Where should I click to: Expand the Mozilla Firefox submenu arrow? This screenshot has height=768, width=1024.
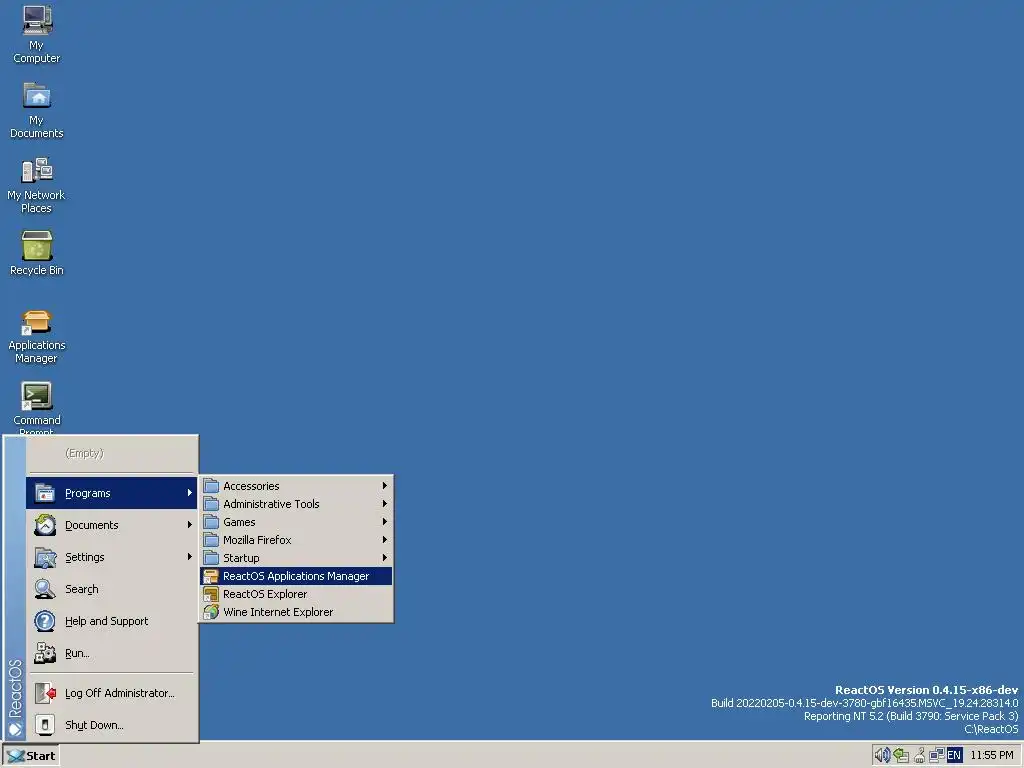coord(385,540)
